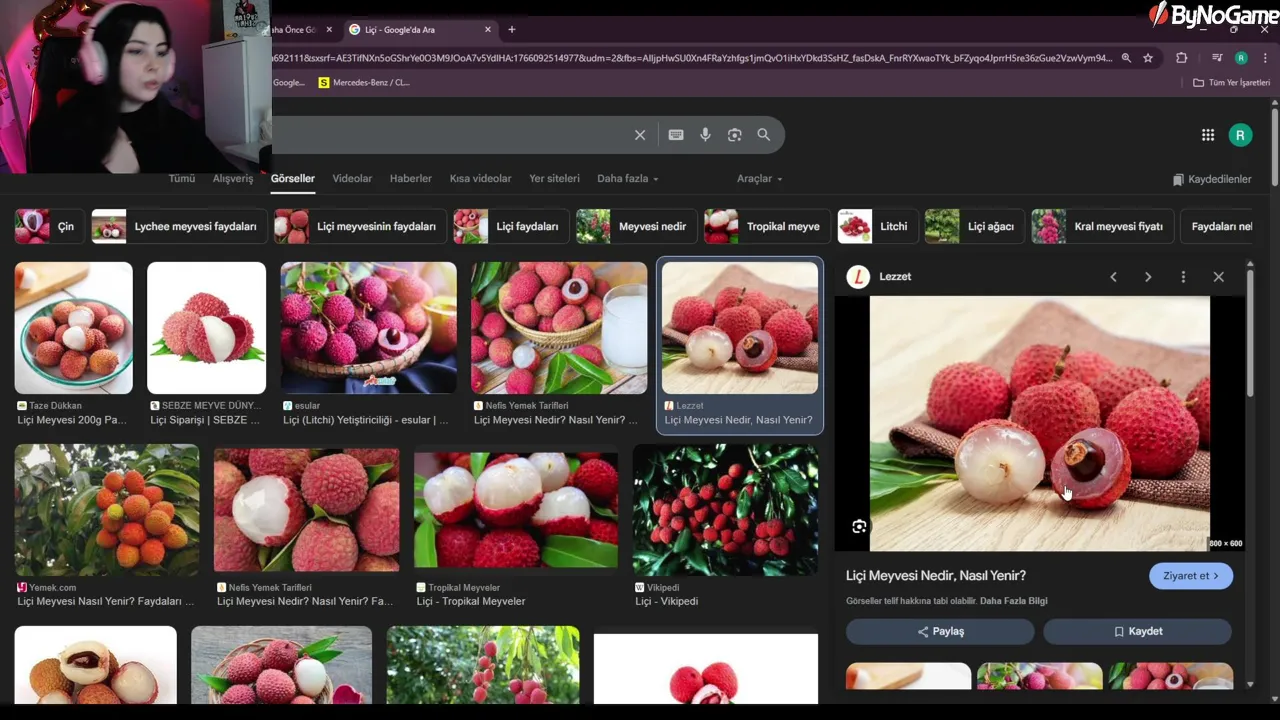Click the Kaydet save button

(x=1138, y=632)
